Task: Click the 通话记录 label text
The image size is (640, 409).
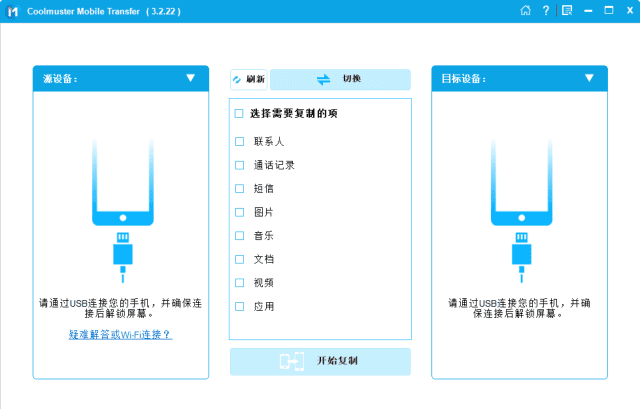Action: (274, 165)
